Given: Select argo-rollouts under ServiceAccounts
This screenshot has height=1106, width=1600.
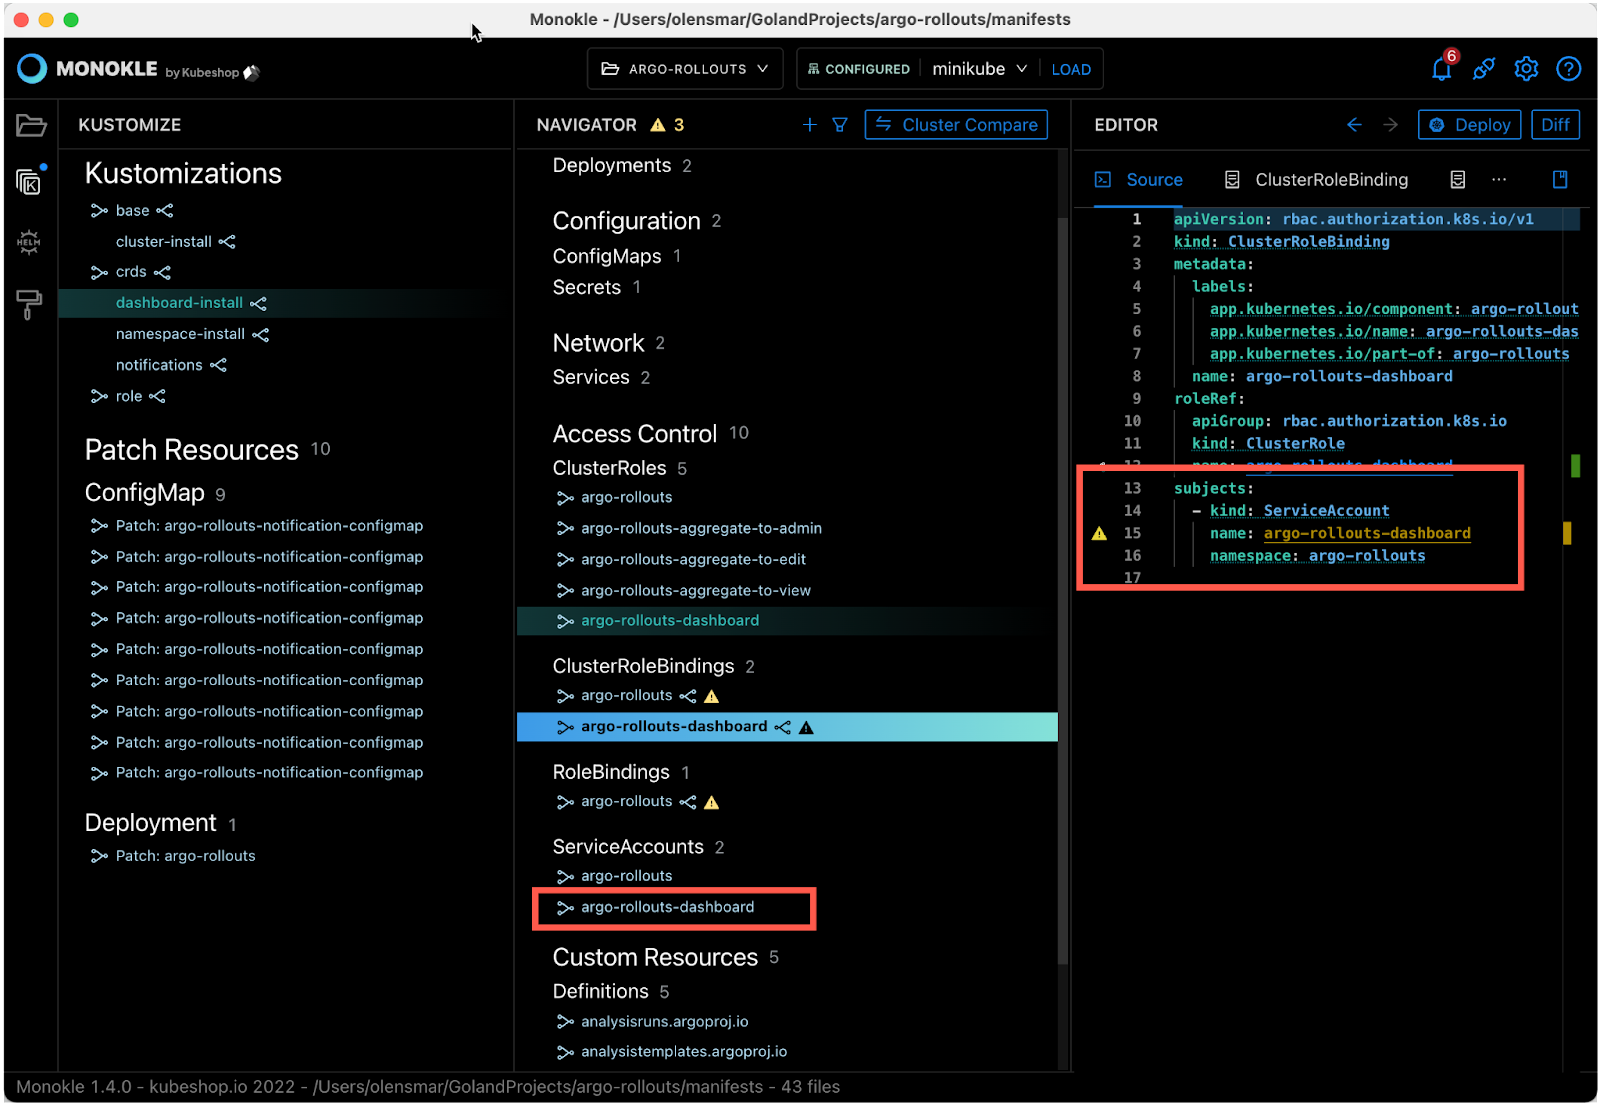Looking at the screenshot, I should click(627, 876).
